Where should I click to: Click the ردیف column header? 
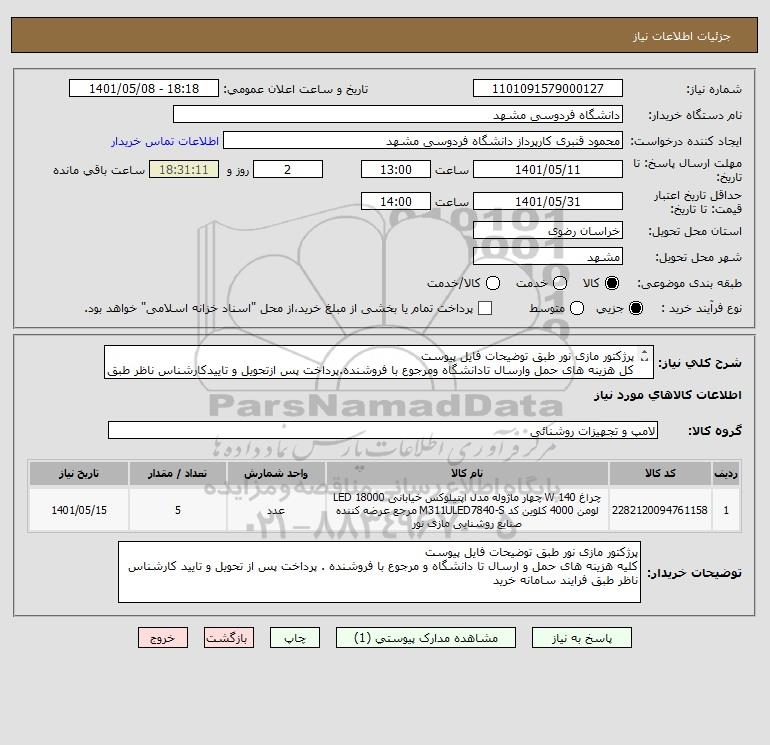click(726, 473)
